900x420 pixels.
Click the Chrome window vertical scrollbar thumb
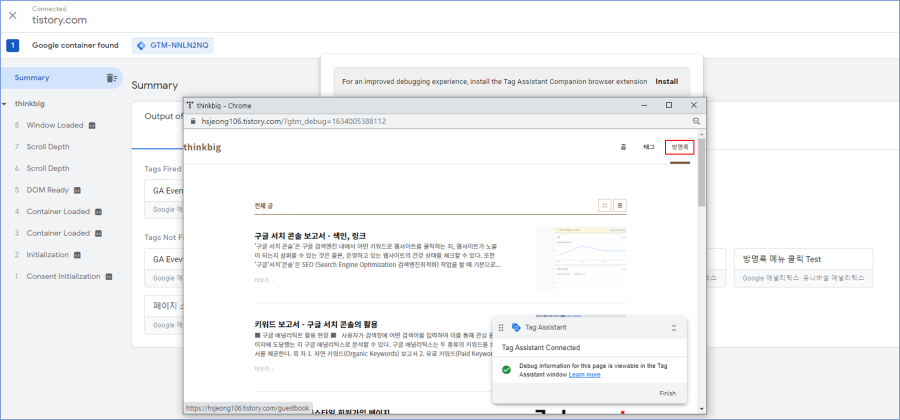click(x=701, y=172)
